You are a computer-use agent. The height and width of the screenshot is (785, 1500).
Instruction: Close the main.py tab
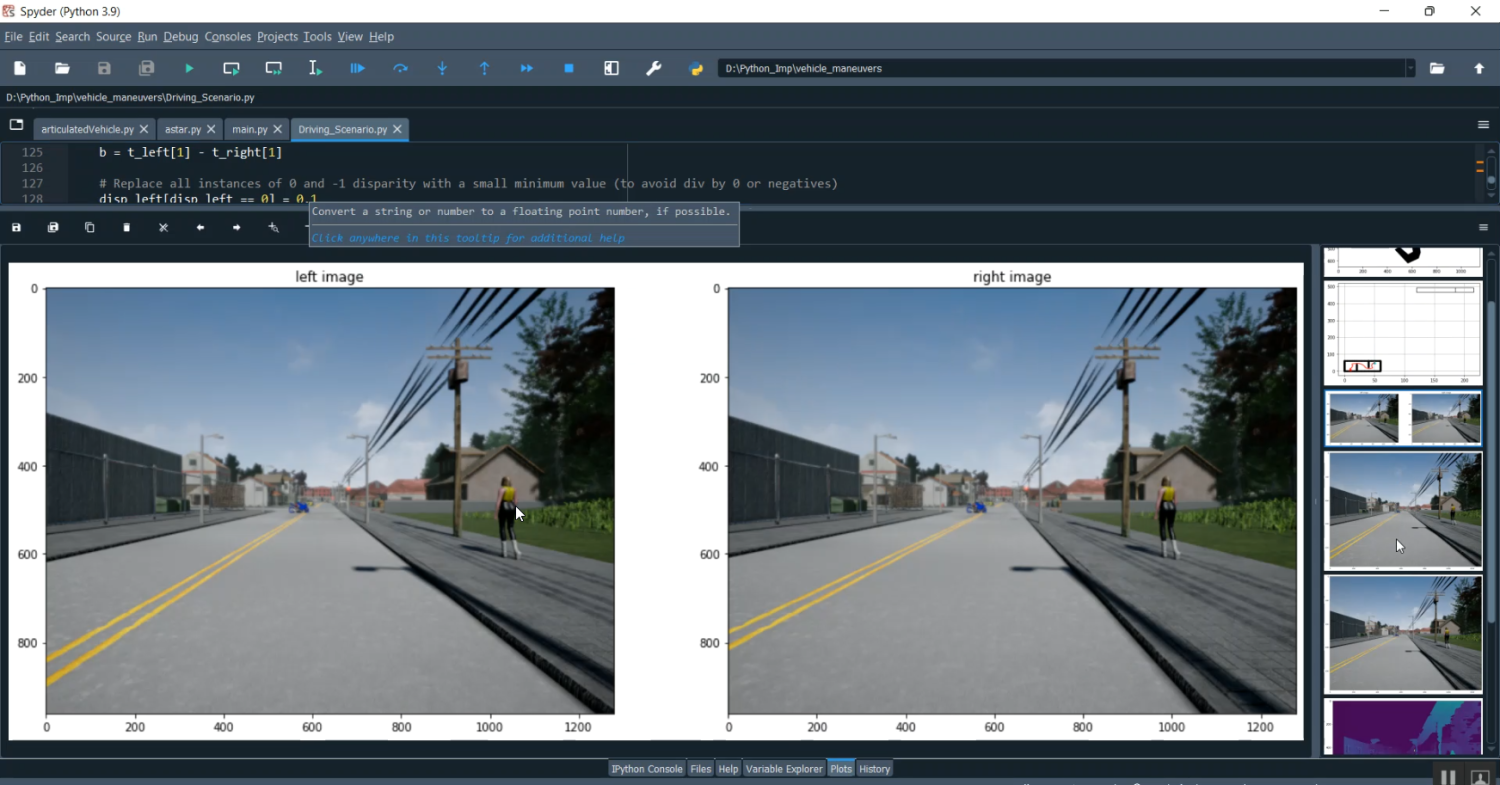point(279,130)
